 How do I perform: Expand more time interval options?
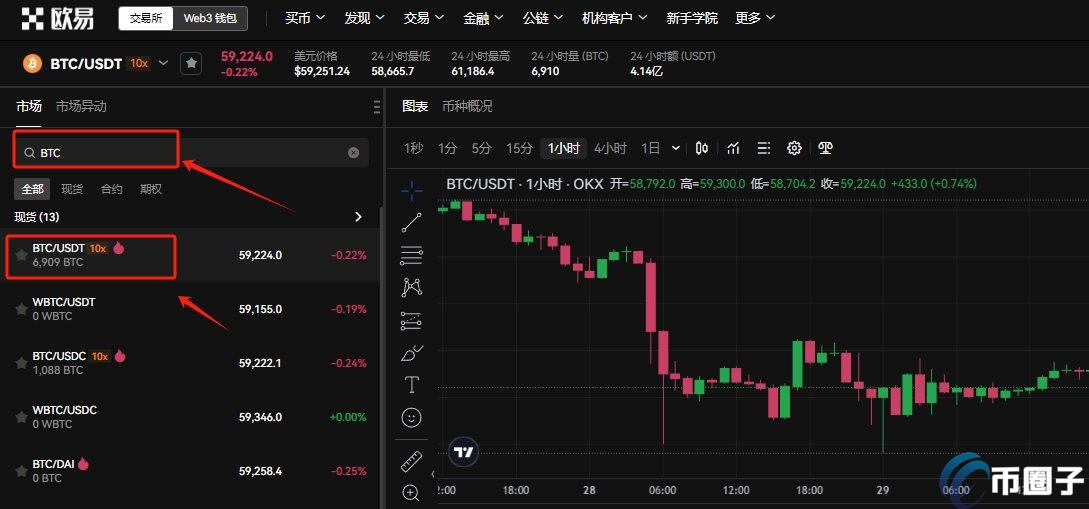click(676, 148)
